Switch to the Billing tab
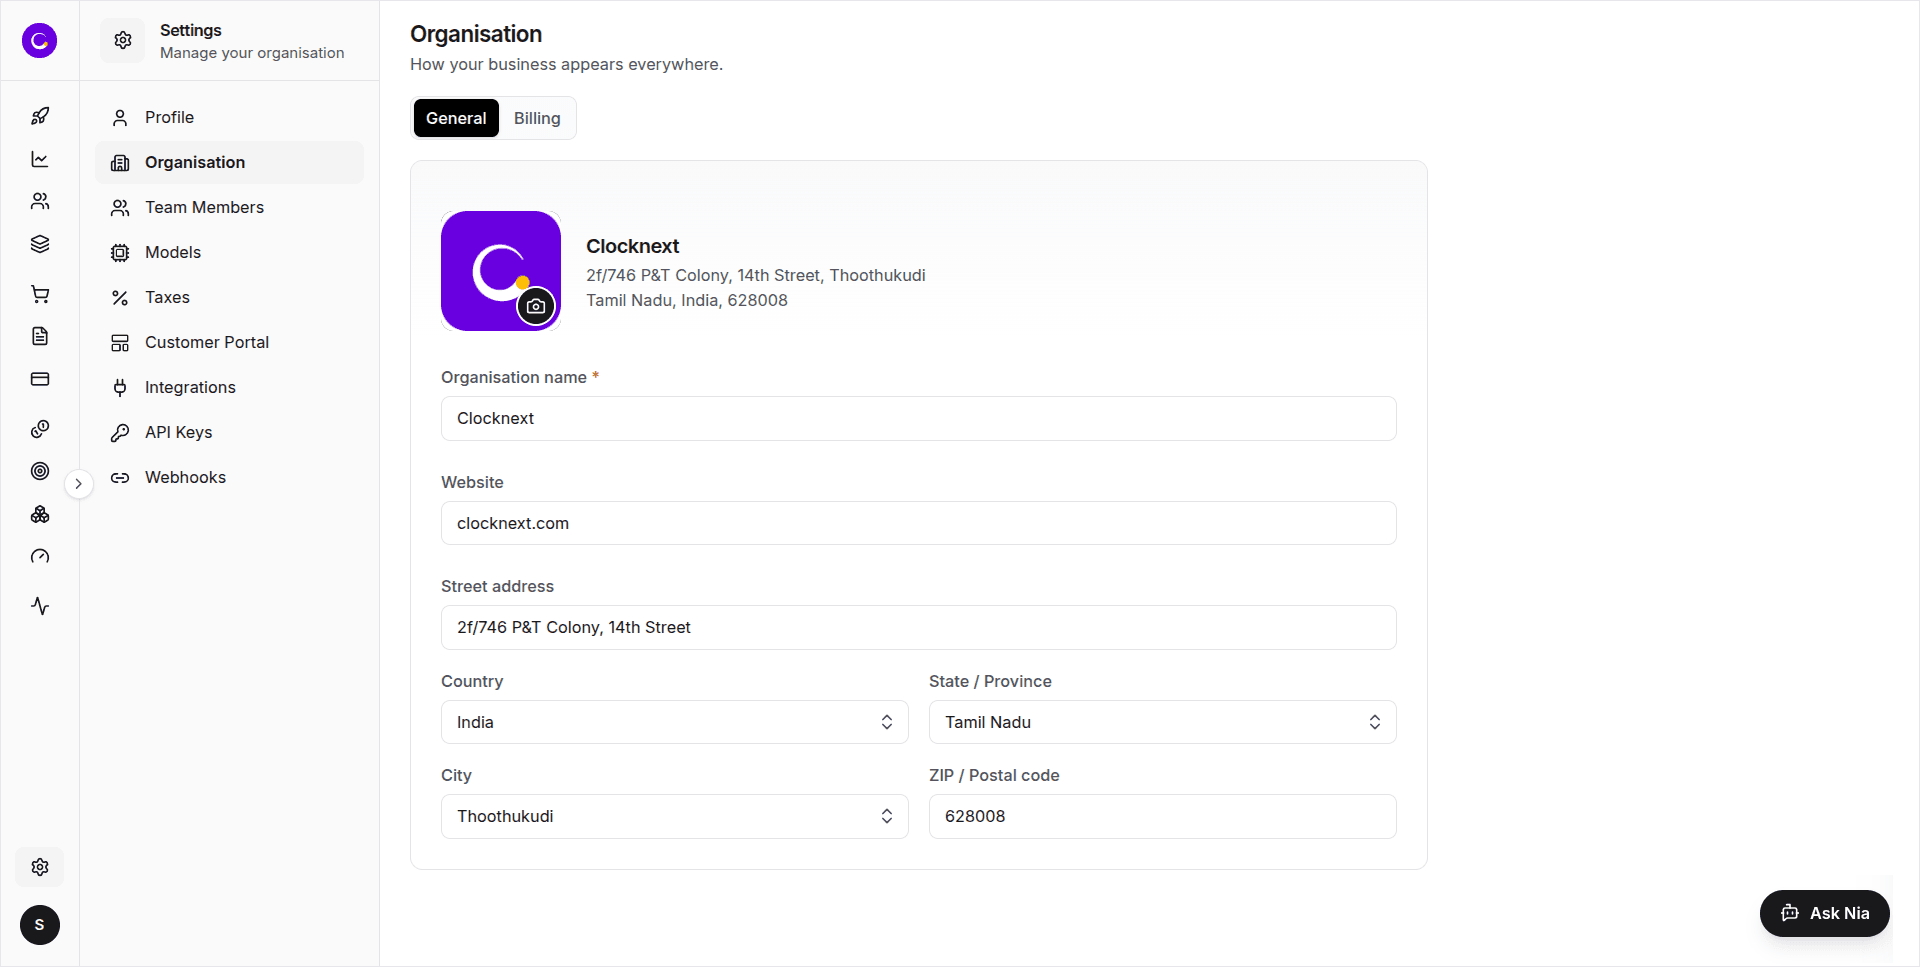Viewport: 1920px width, 967px height. [x=537, y=118]
